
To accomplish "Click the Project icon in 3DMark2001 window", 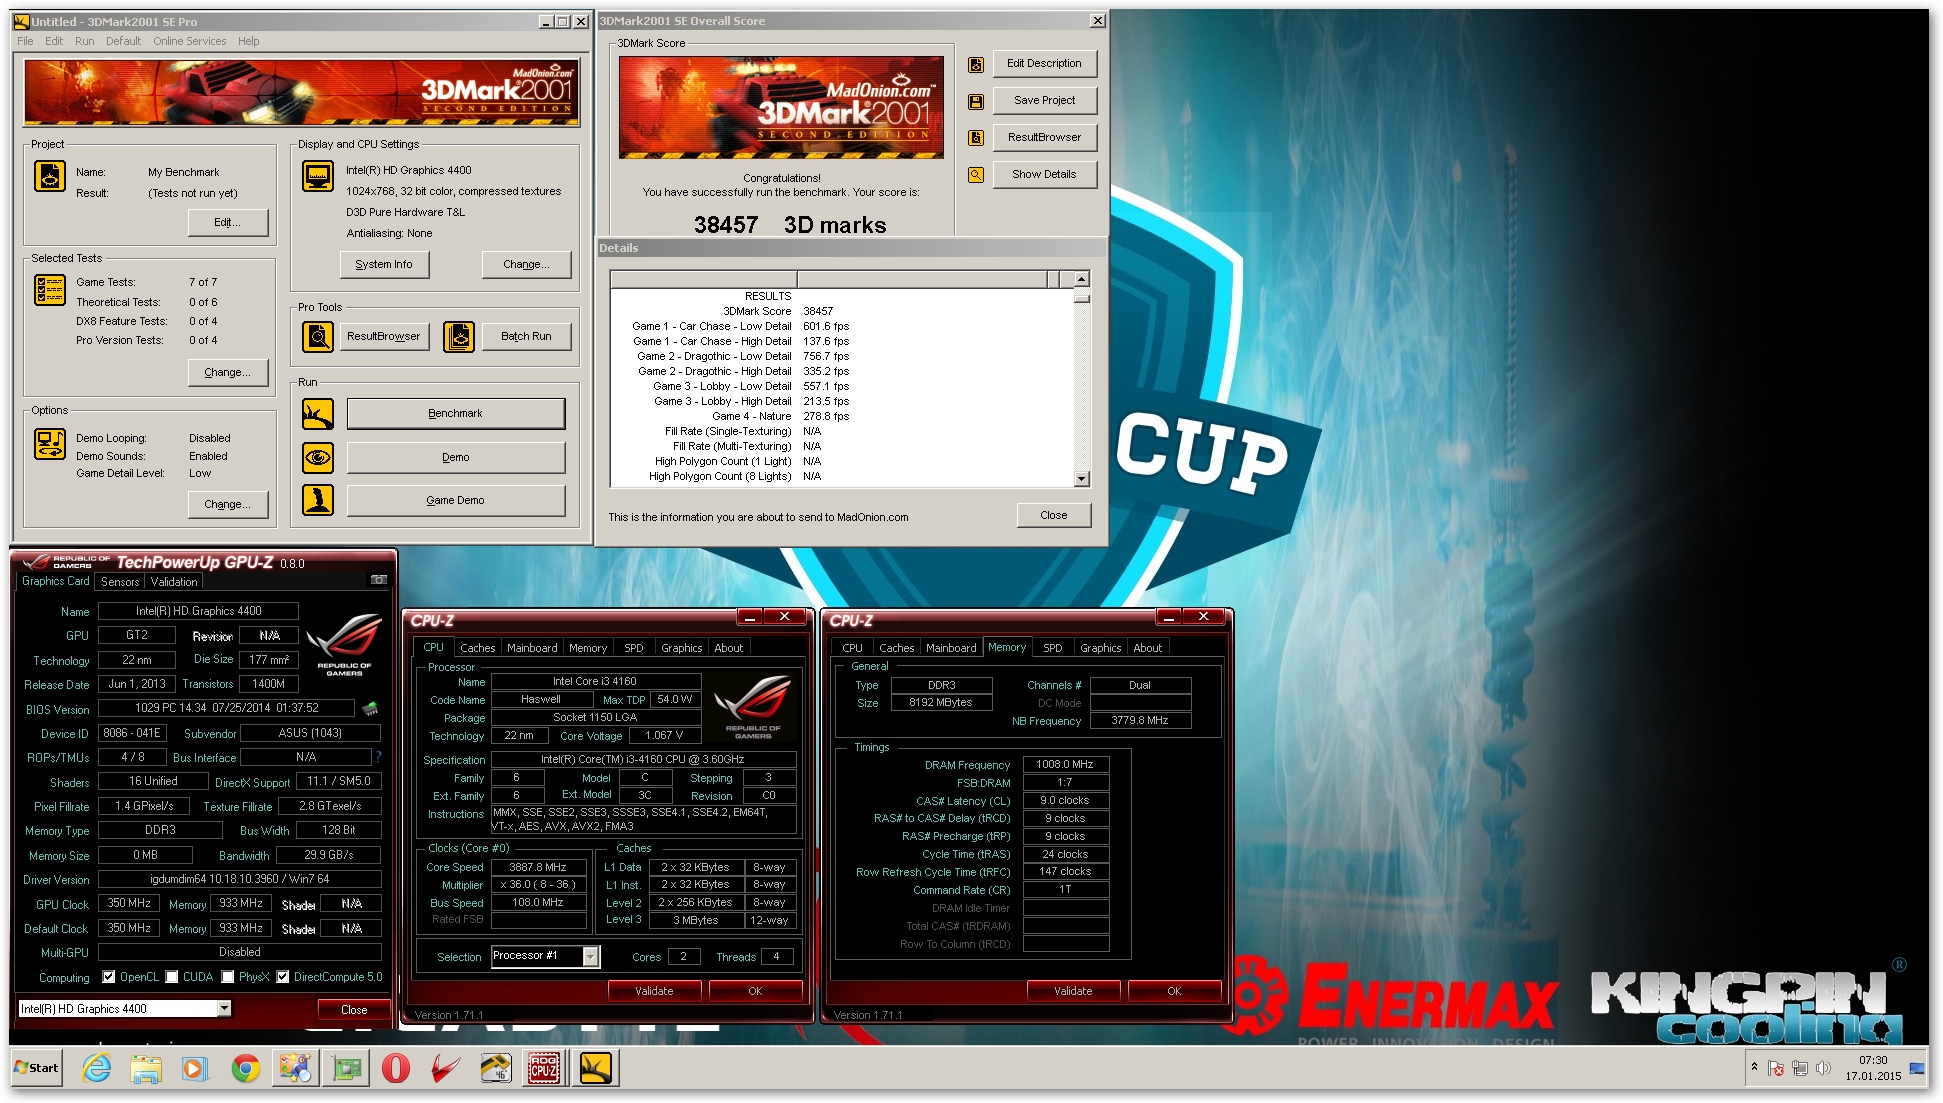I will point(50,176).
